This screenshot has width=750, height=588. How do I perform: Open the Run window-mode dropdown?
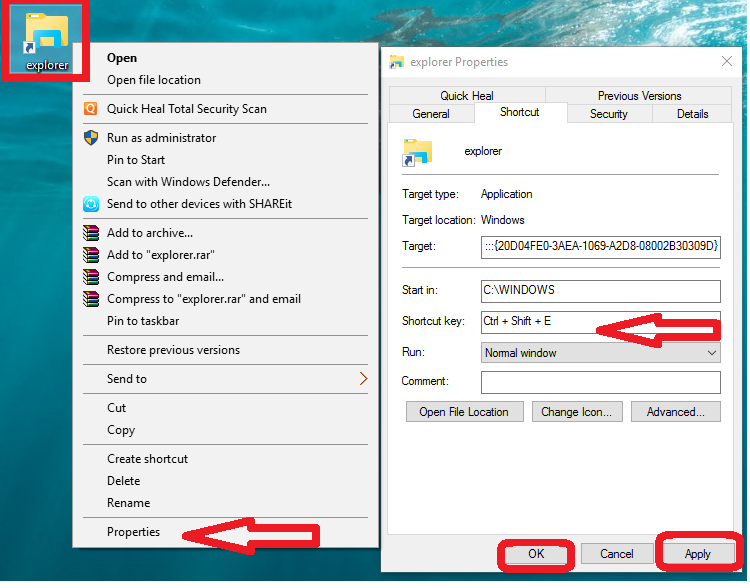point(601,353)
